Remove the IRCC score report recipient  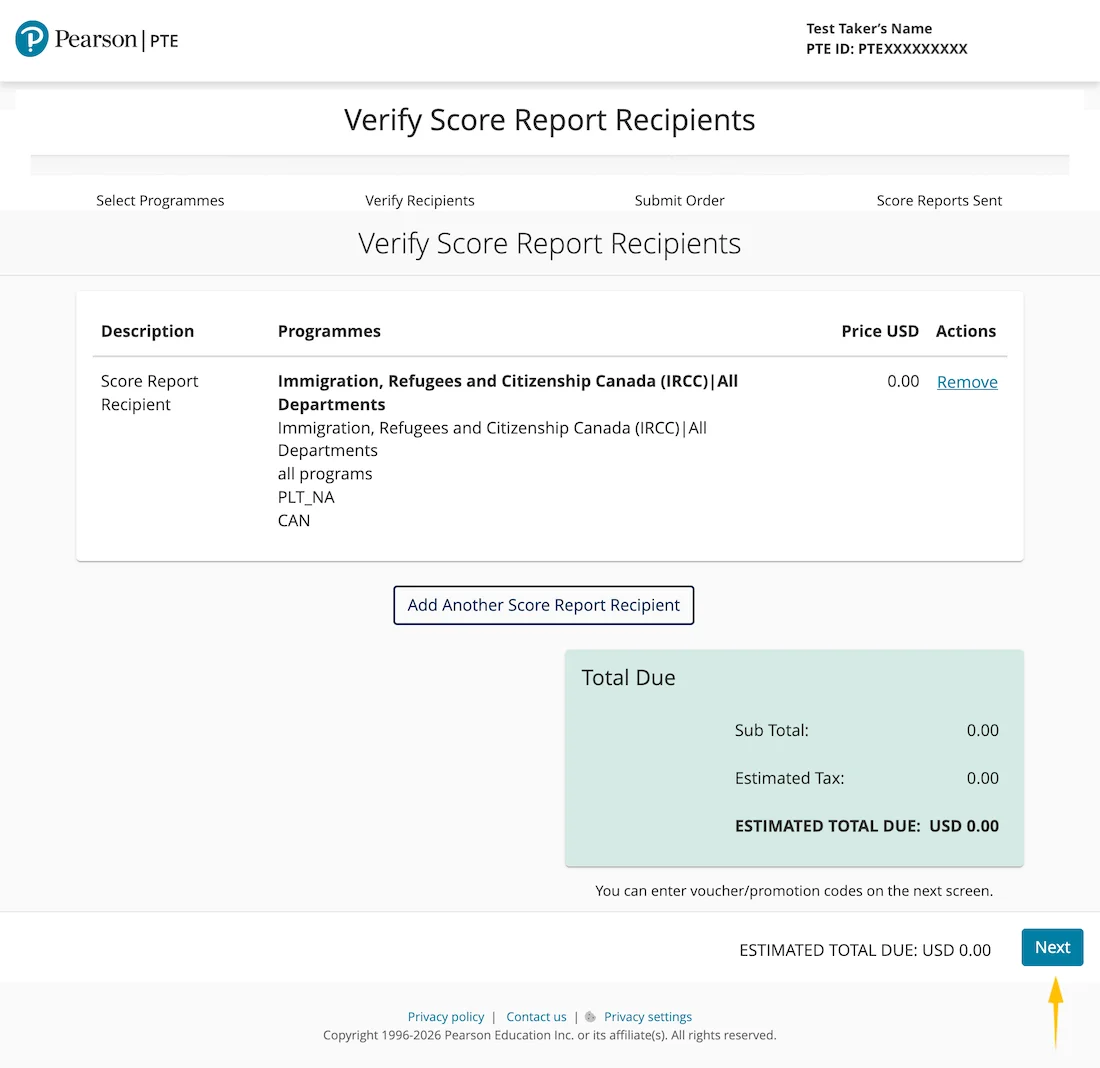point(967,382)
